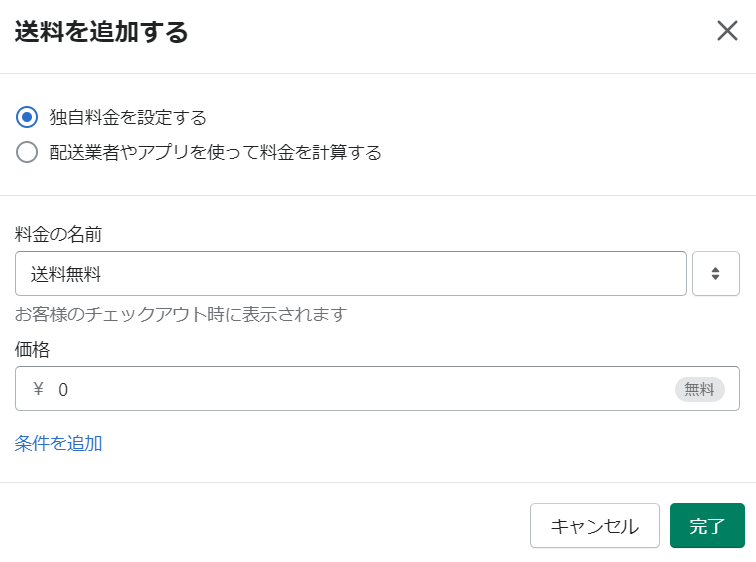Close the 送料を追加する dialog with X

click(x=727, y=31)
